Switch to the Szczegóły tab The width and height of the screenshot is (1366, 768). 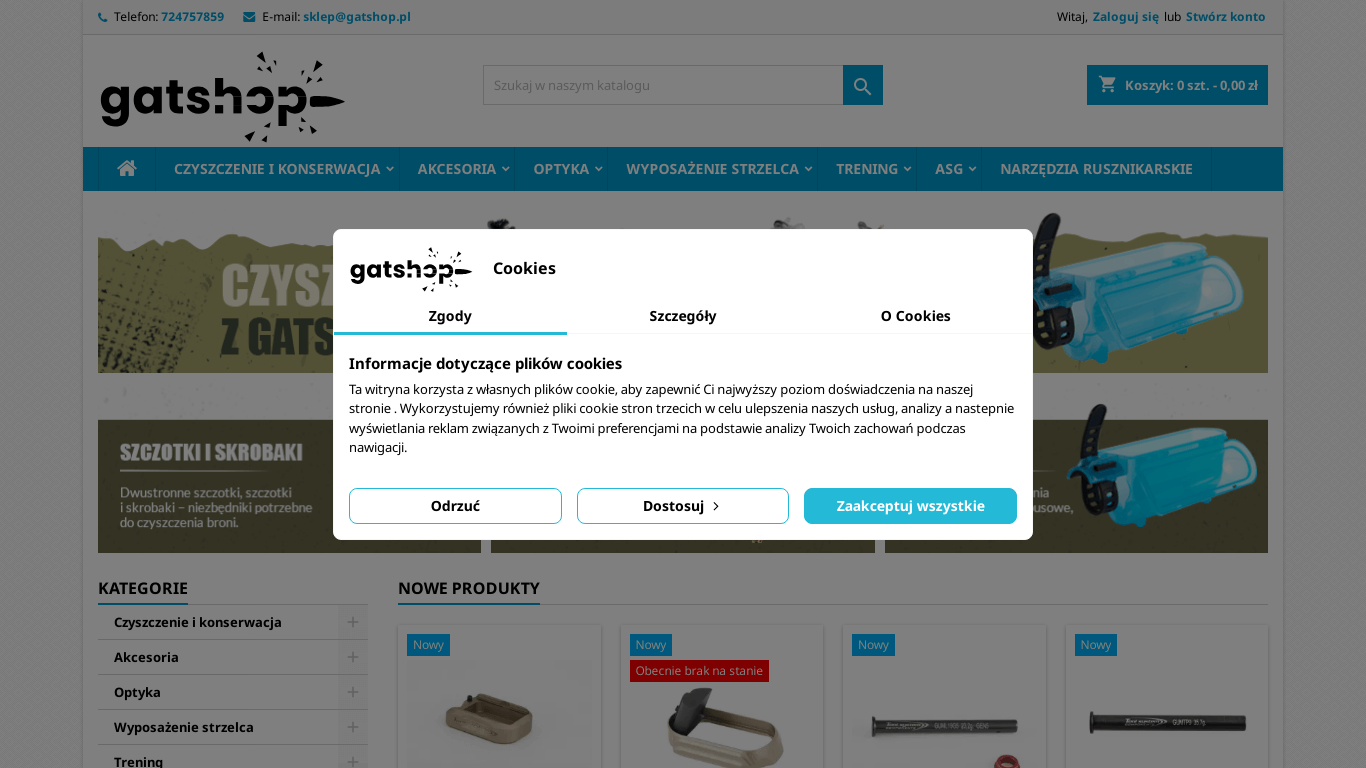click(682, 316)
